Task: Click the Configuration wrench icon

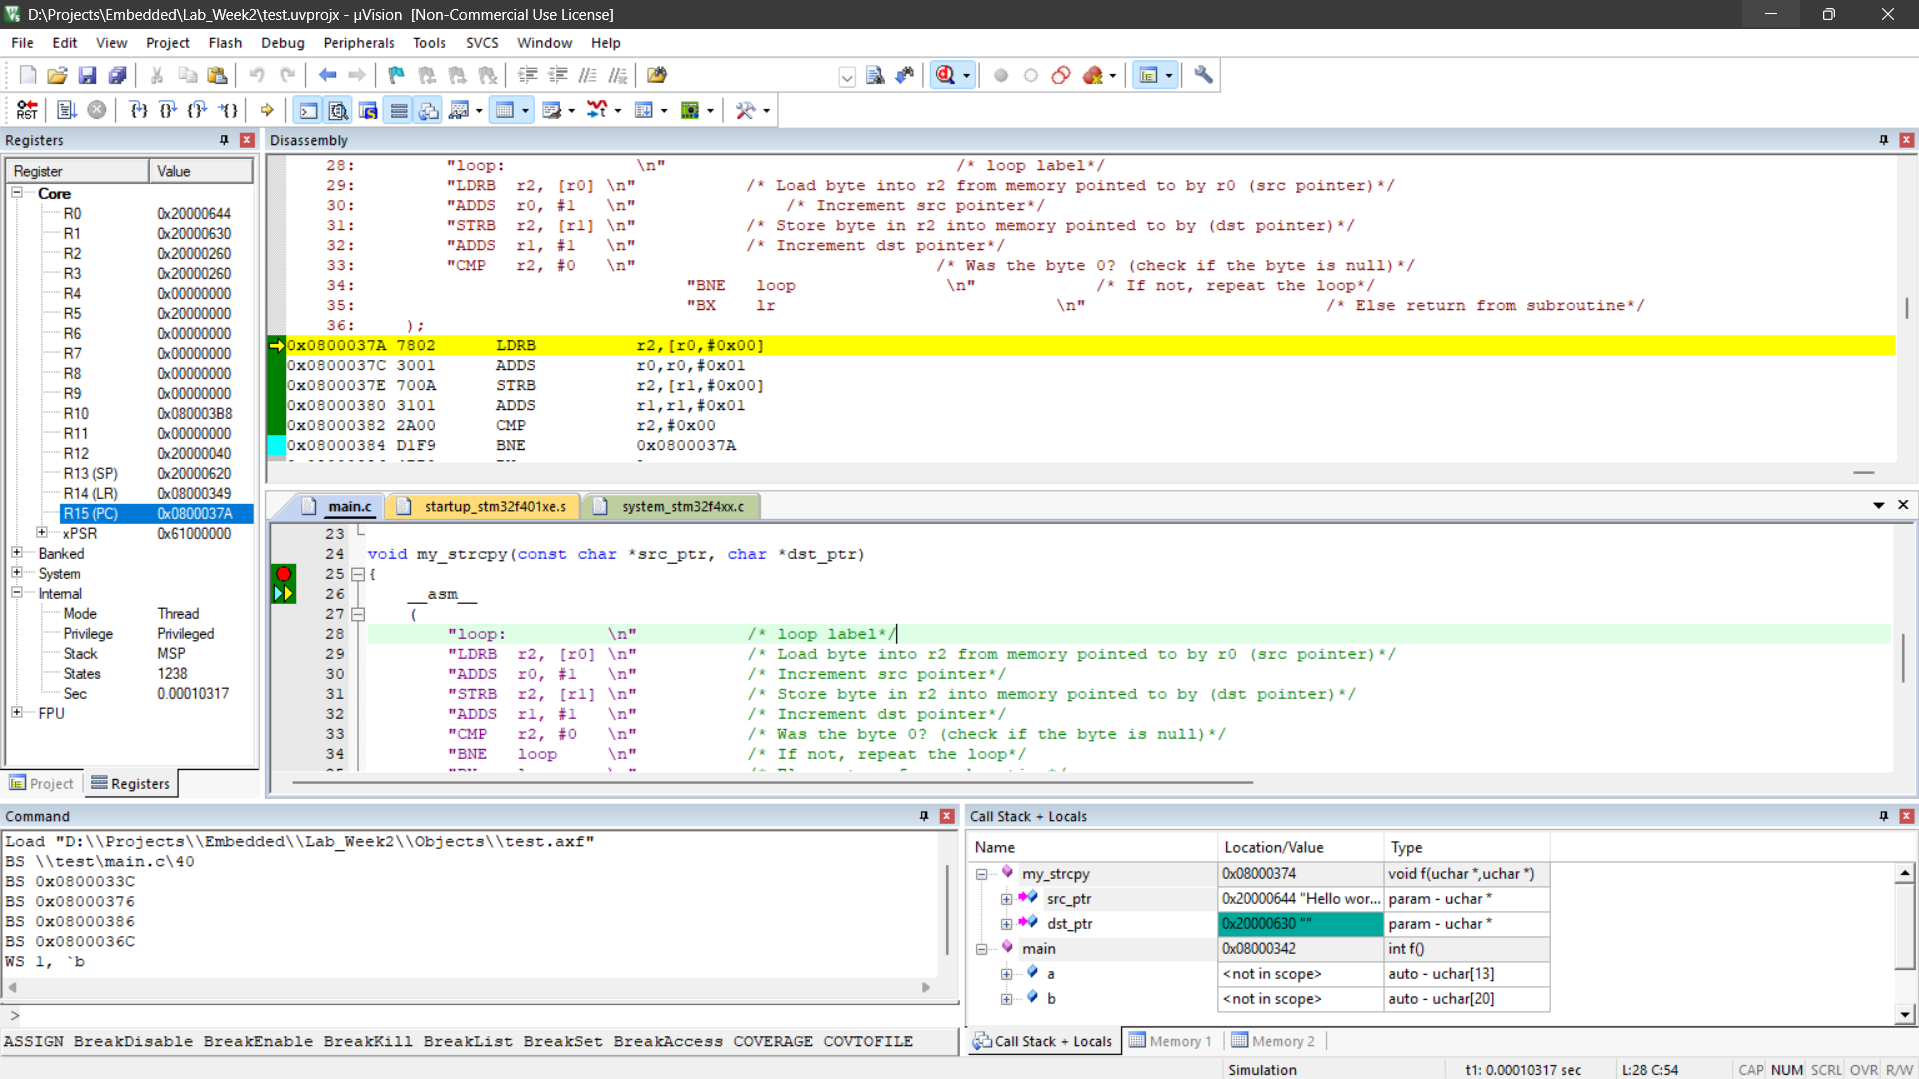Action: (1203, 75)
